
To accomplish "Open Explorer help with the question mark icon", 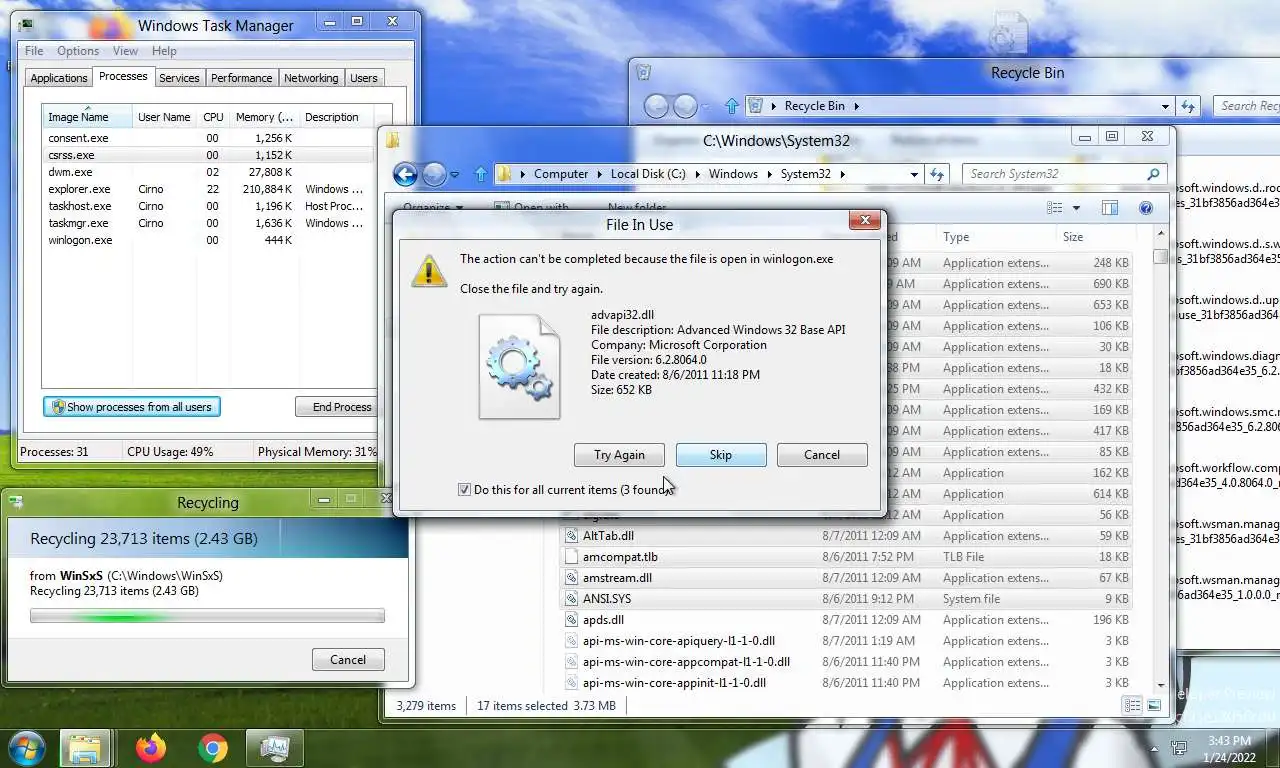I will [1146, 208].
